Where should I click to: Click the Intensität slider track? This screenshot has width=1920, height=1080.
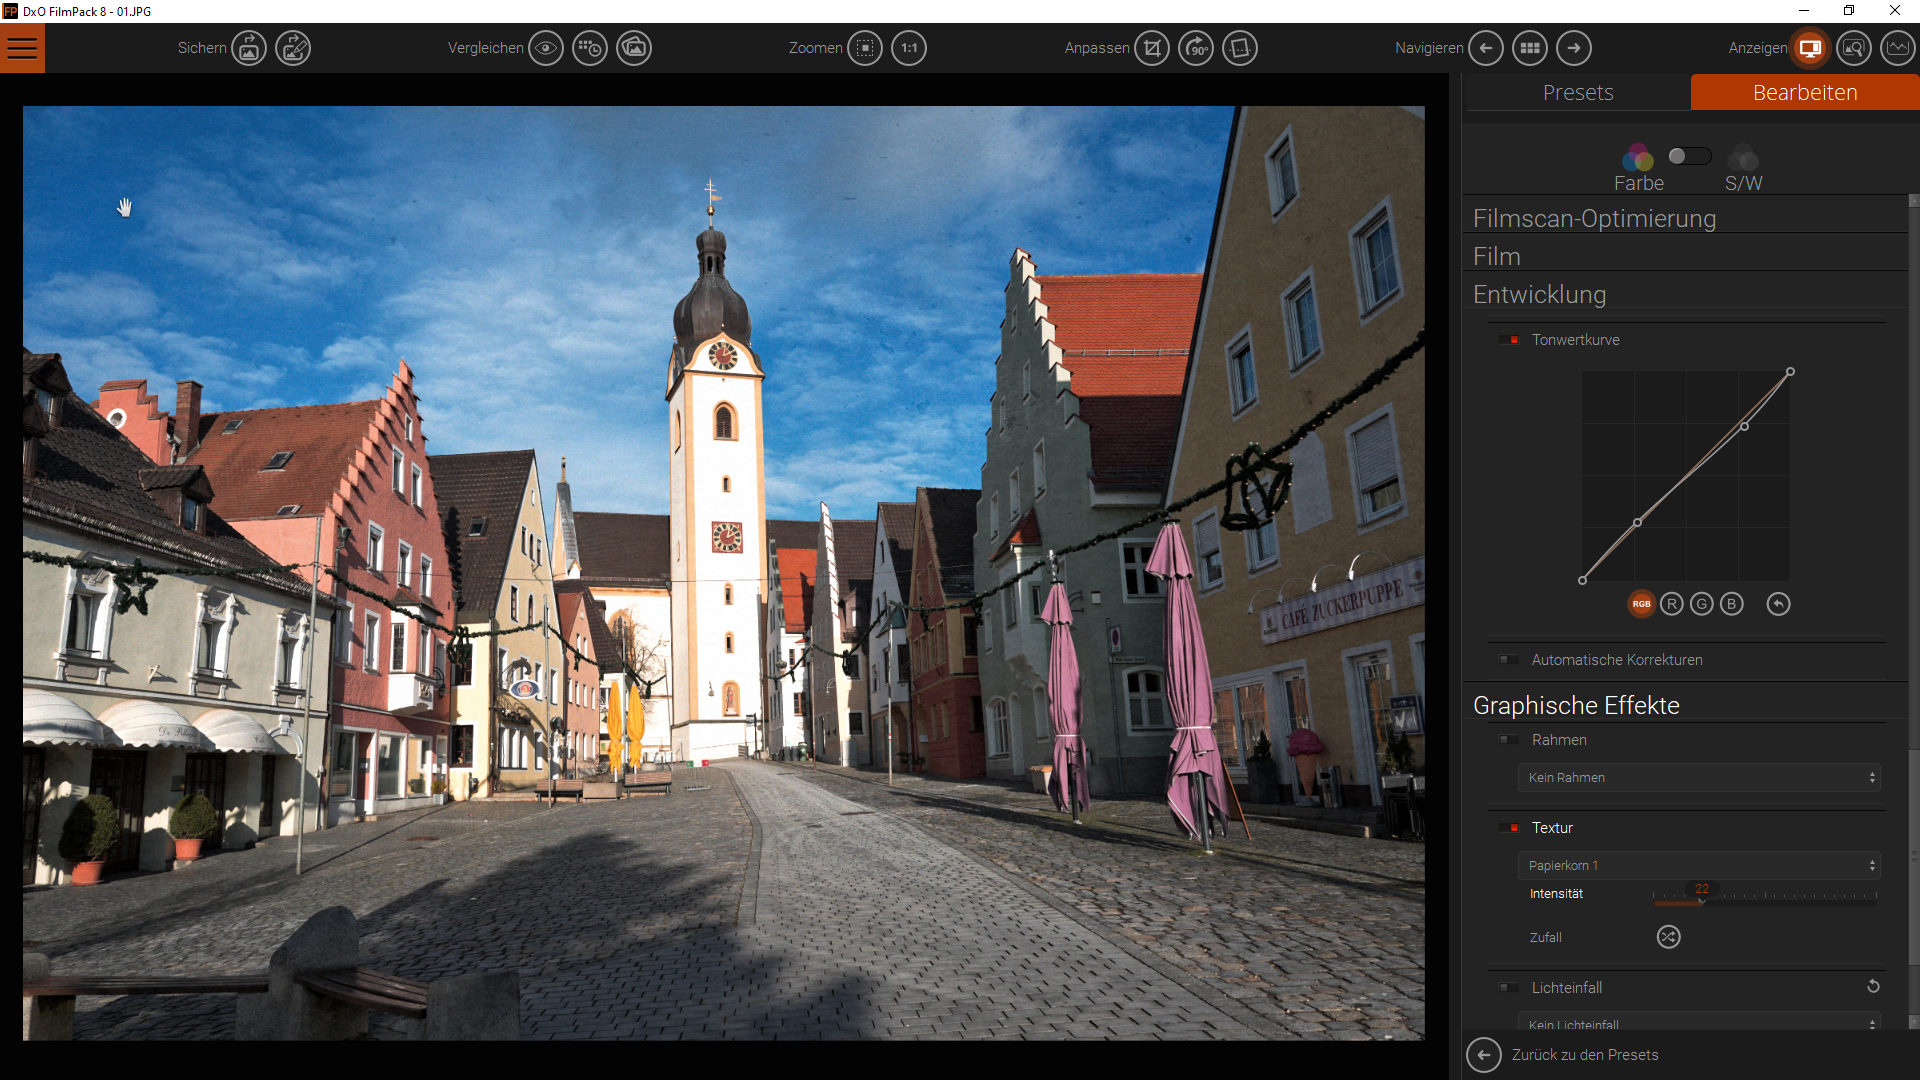tap(1790, 901)
